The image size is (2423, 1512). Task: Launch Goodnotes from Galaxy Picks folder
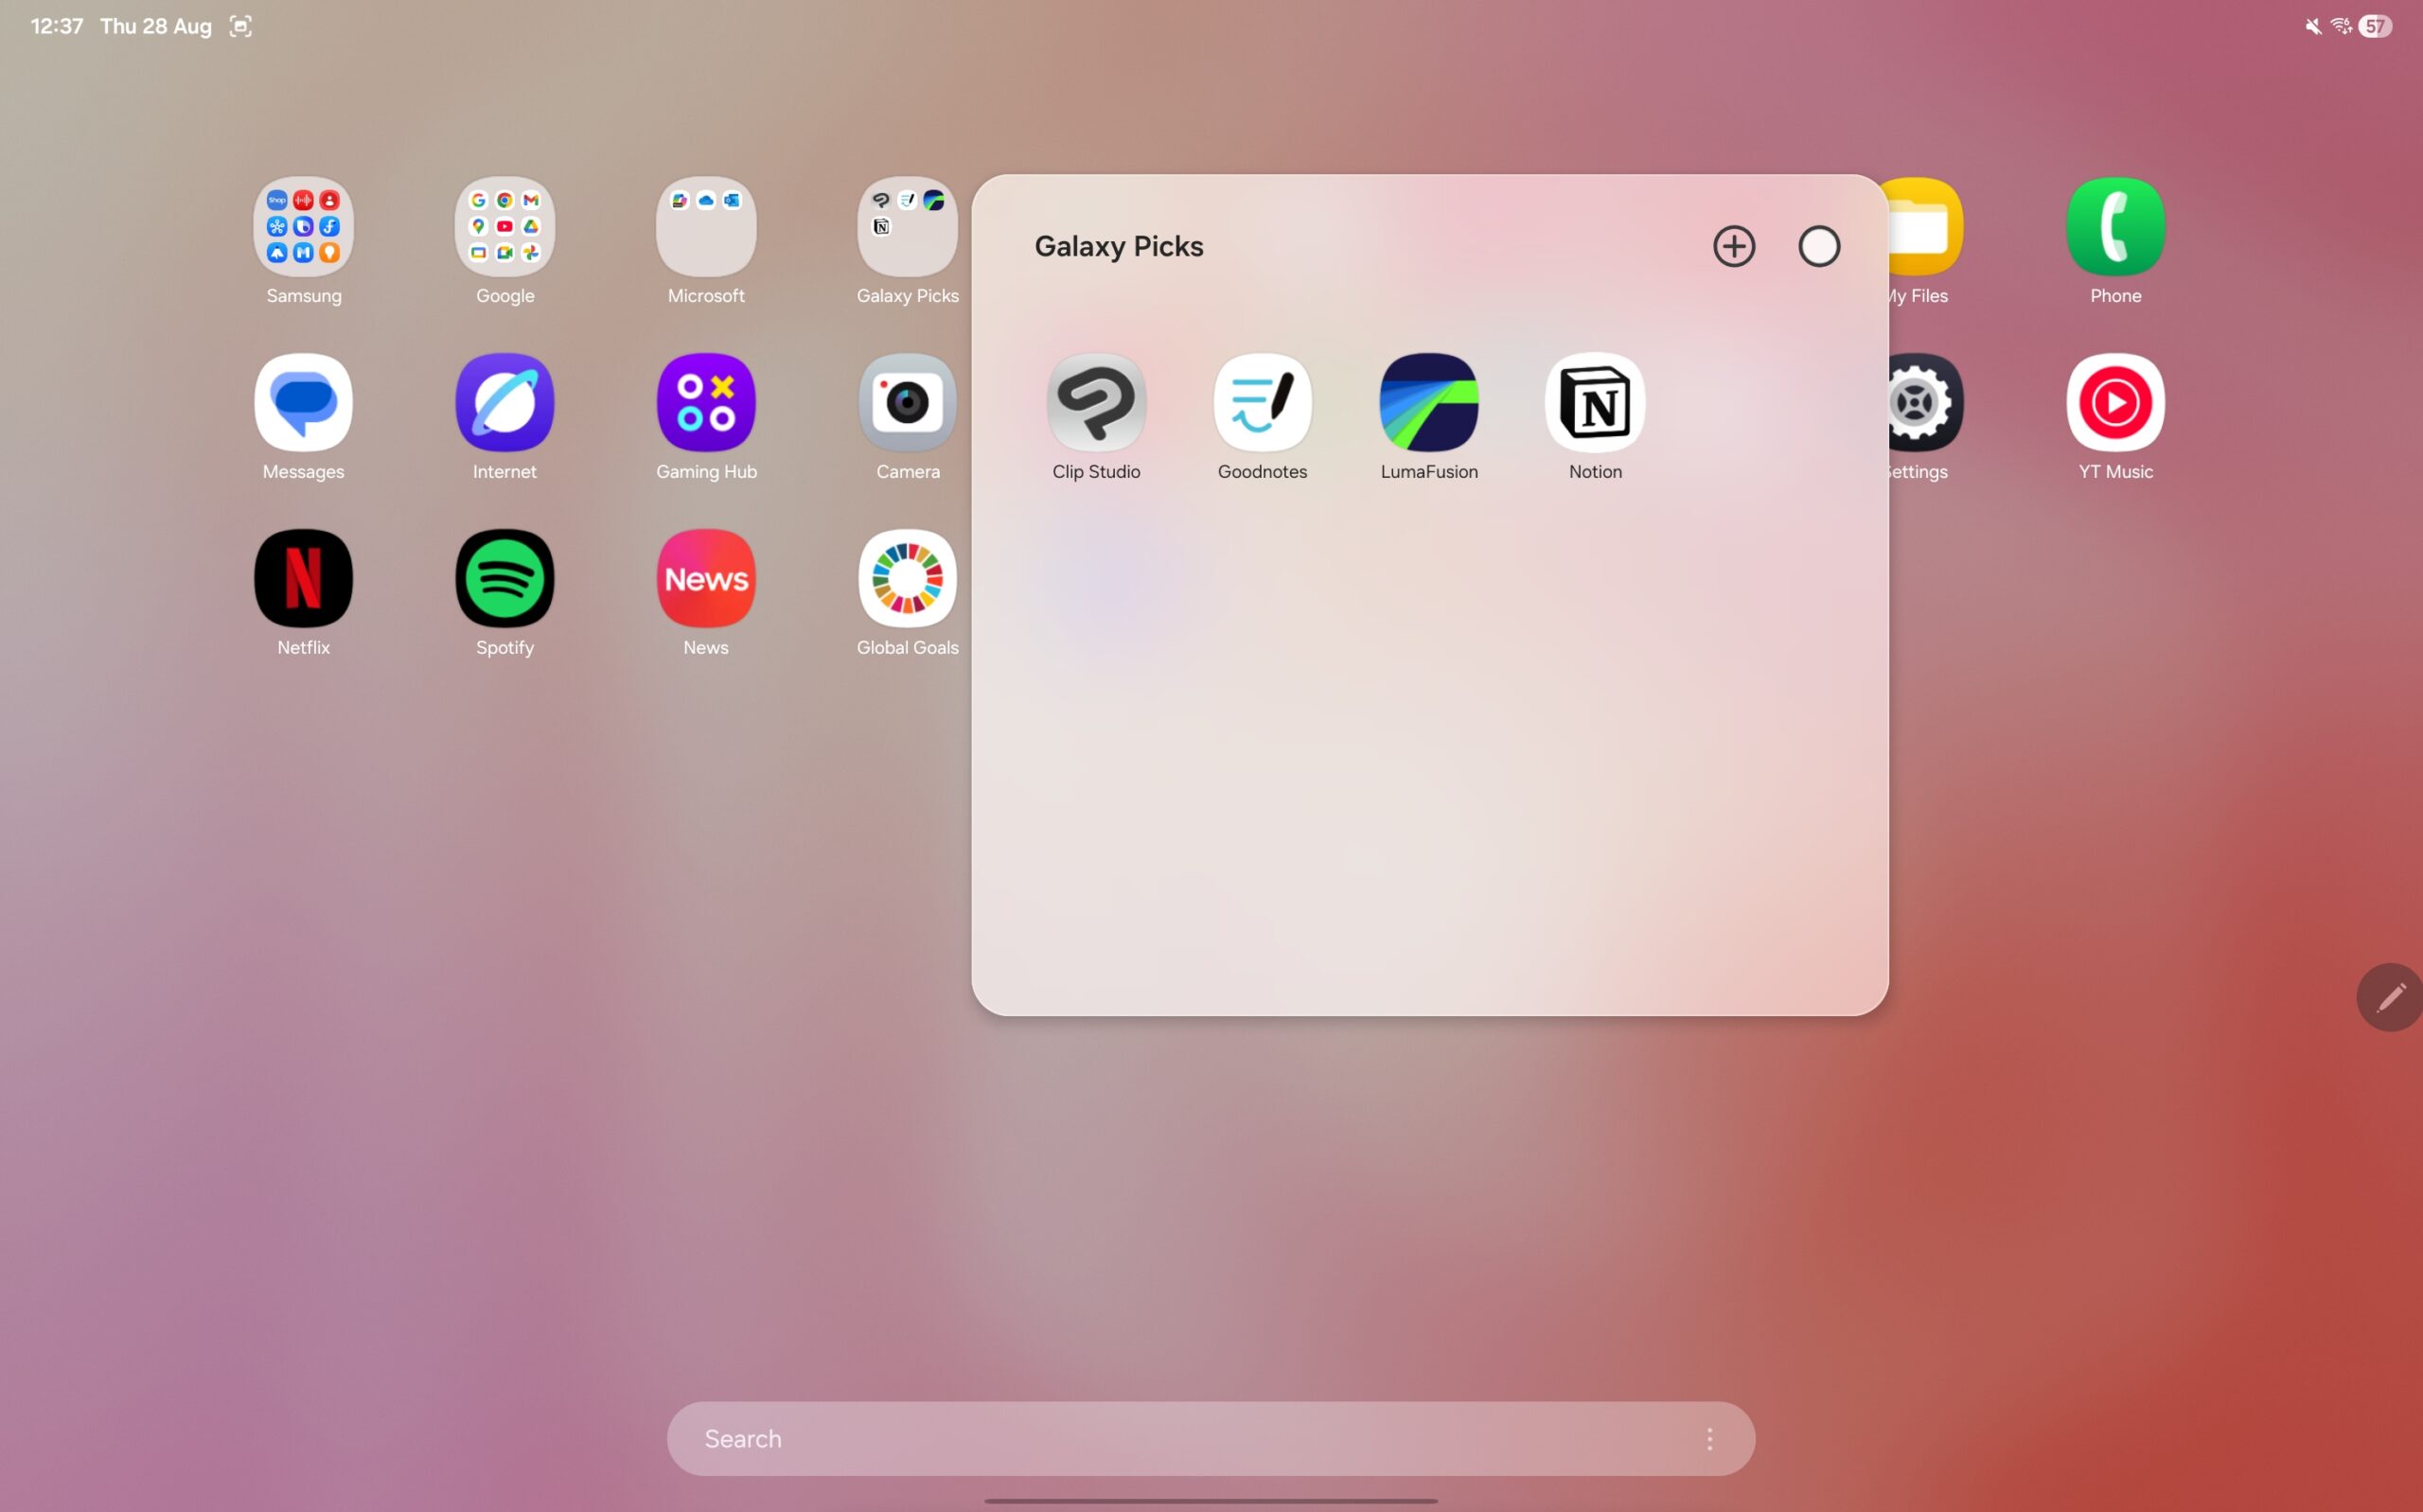1262,403
